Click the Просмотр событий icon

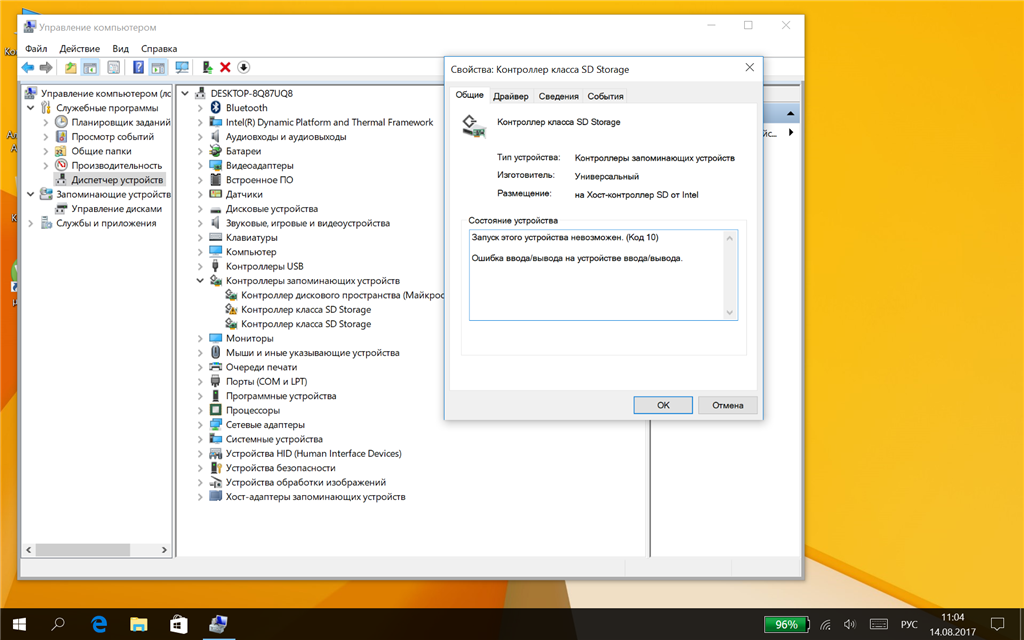pos(61,136)
